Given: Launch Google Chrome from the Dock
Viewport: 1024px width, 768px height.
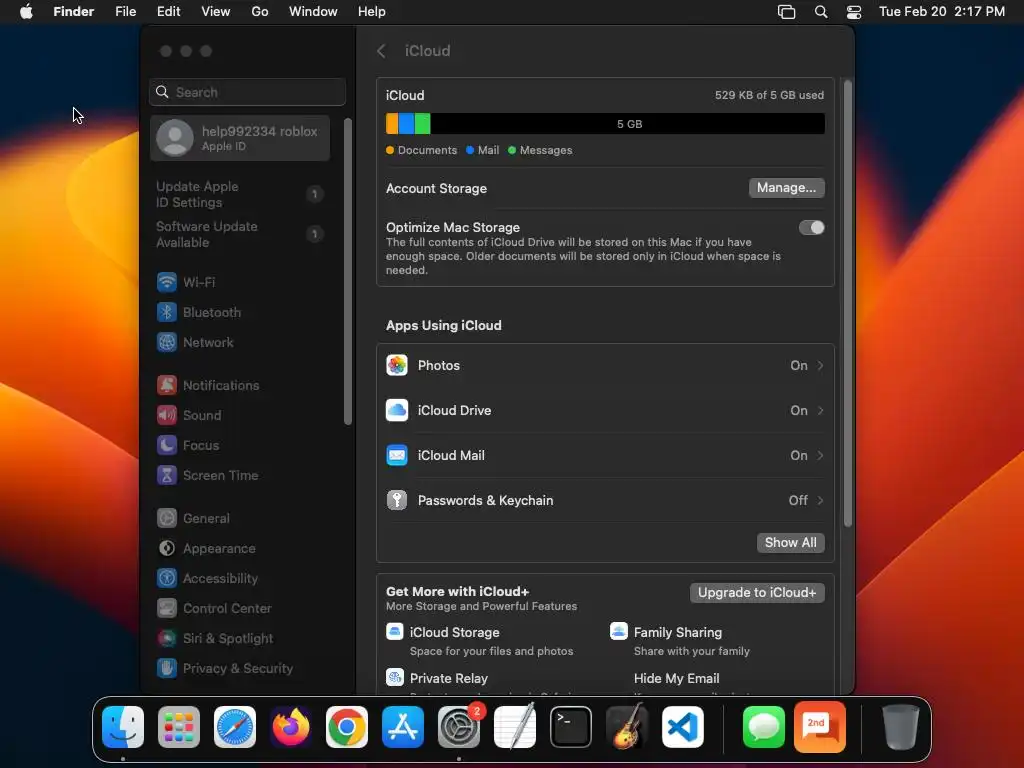Looking at the screenshot, I should coord(347,727).
